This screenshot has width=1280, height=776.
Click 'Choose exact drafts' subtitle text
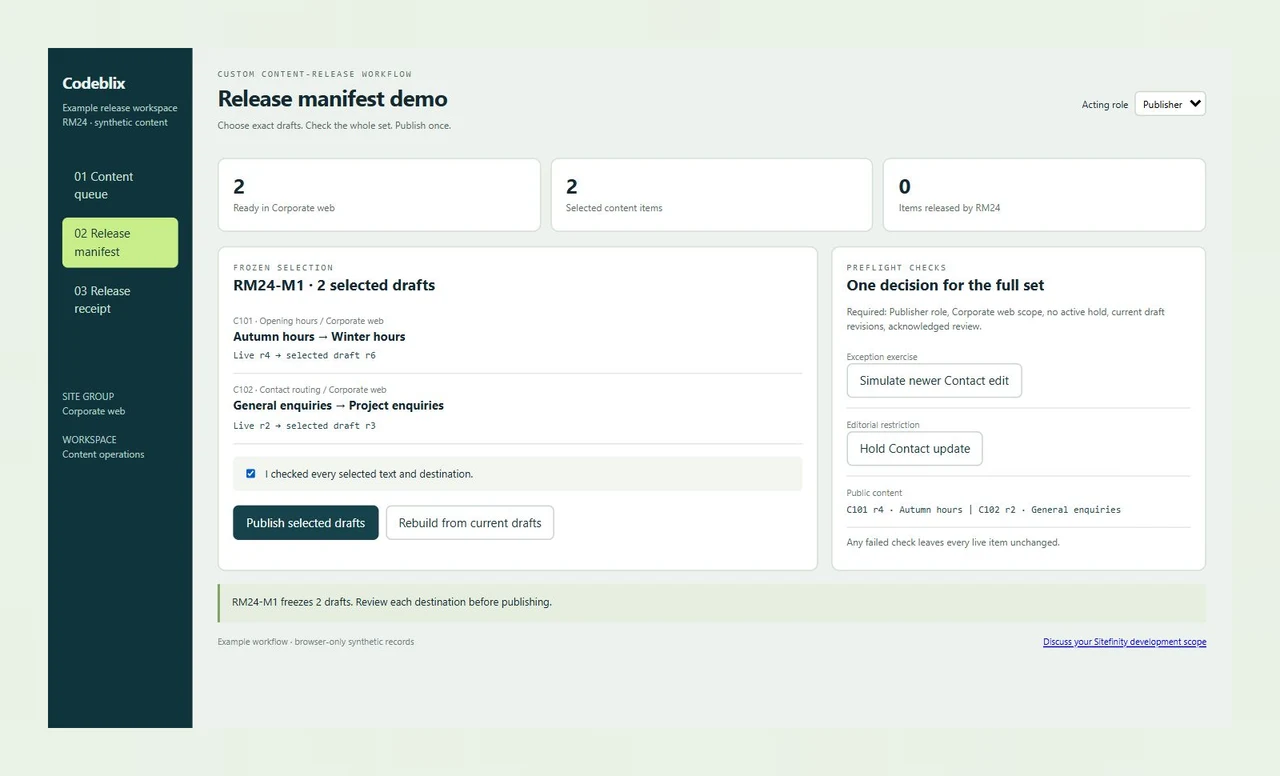point(334,126)
